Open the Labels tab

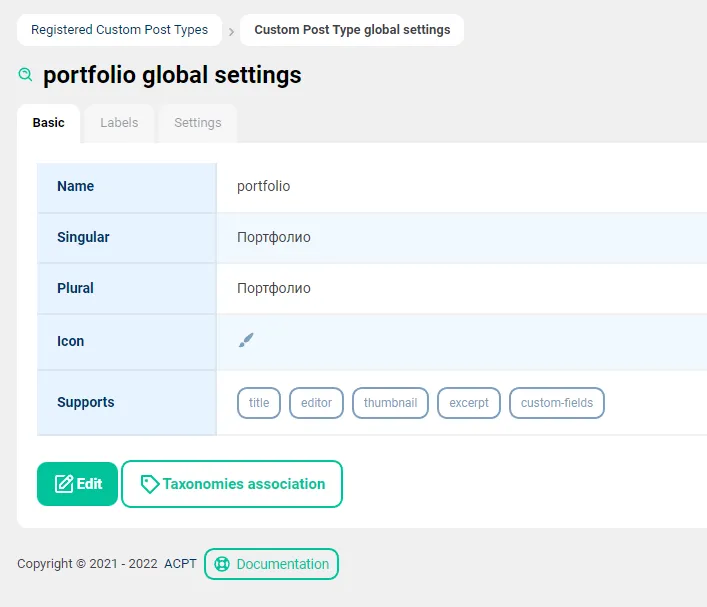(119, 123)
